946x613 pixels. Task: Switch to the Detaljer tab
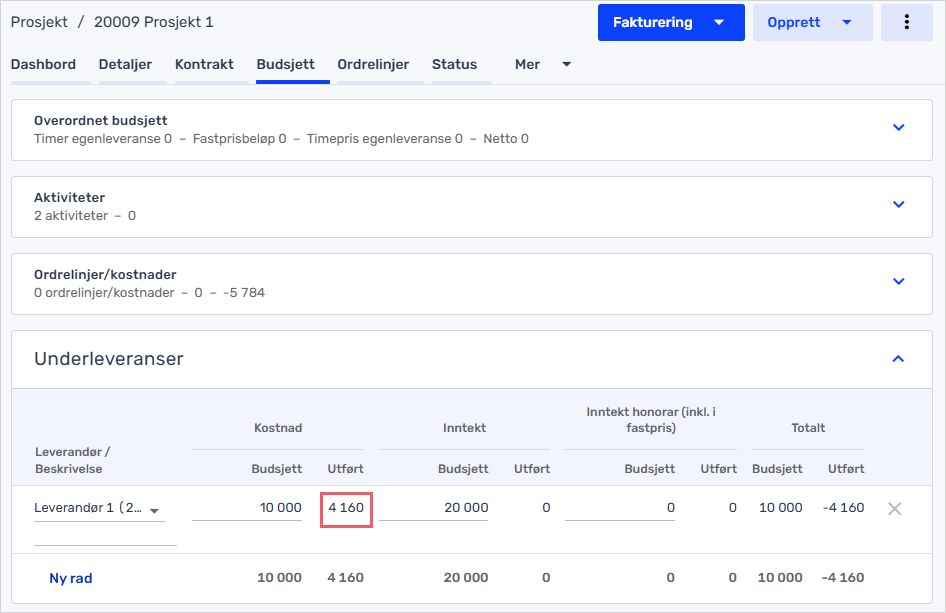(125, 65)
